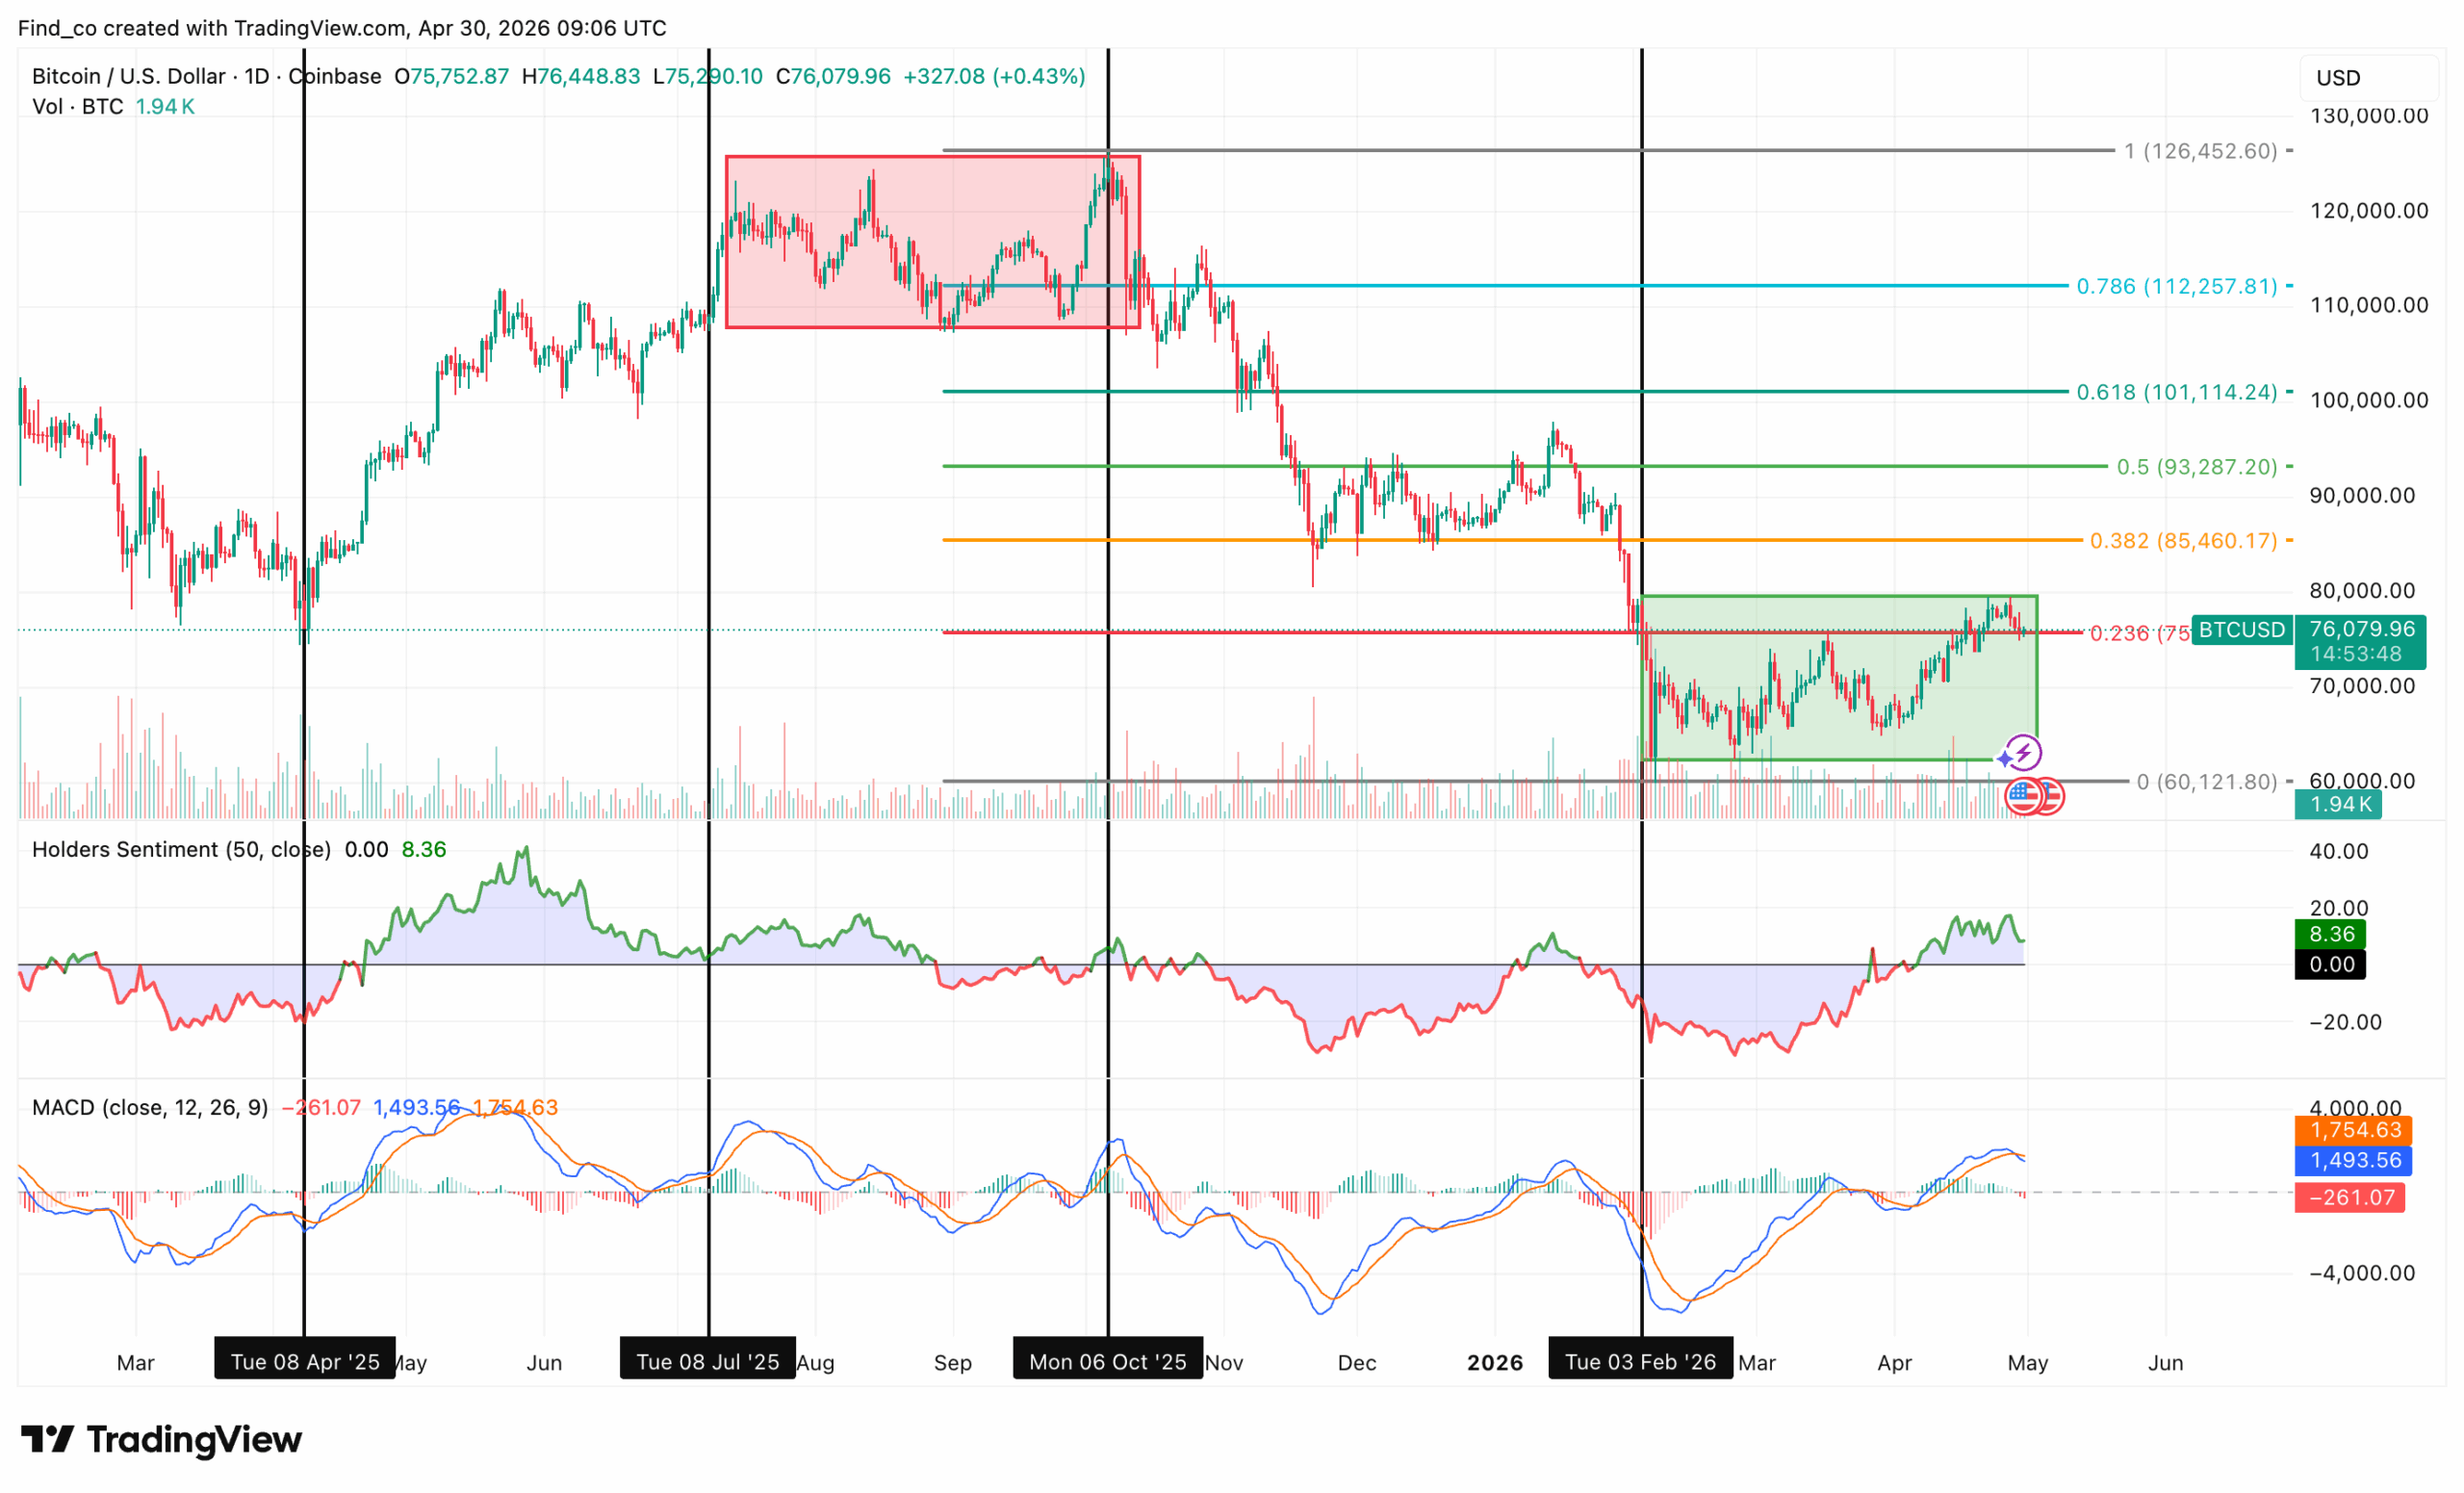Click the Sep label on time axis
This screenshot has height=1493, width=2464.
click(953, 1362)
